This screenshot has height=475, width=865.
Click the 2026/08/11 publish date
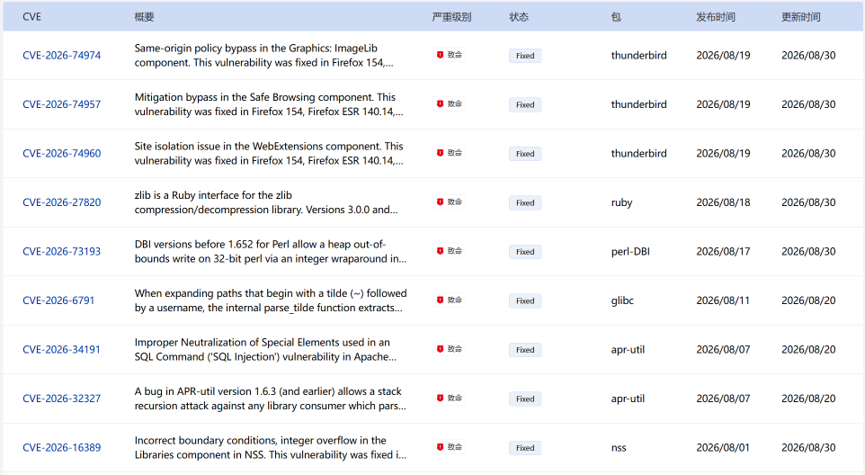723,301
